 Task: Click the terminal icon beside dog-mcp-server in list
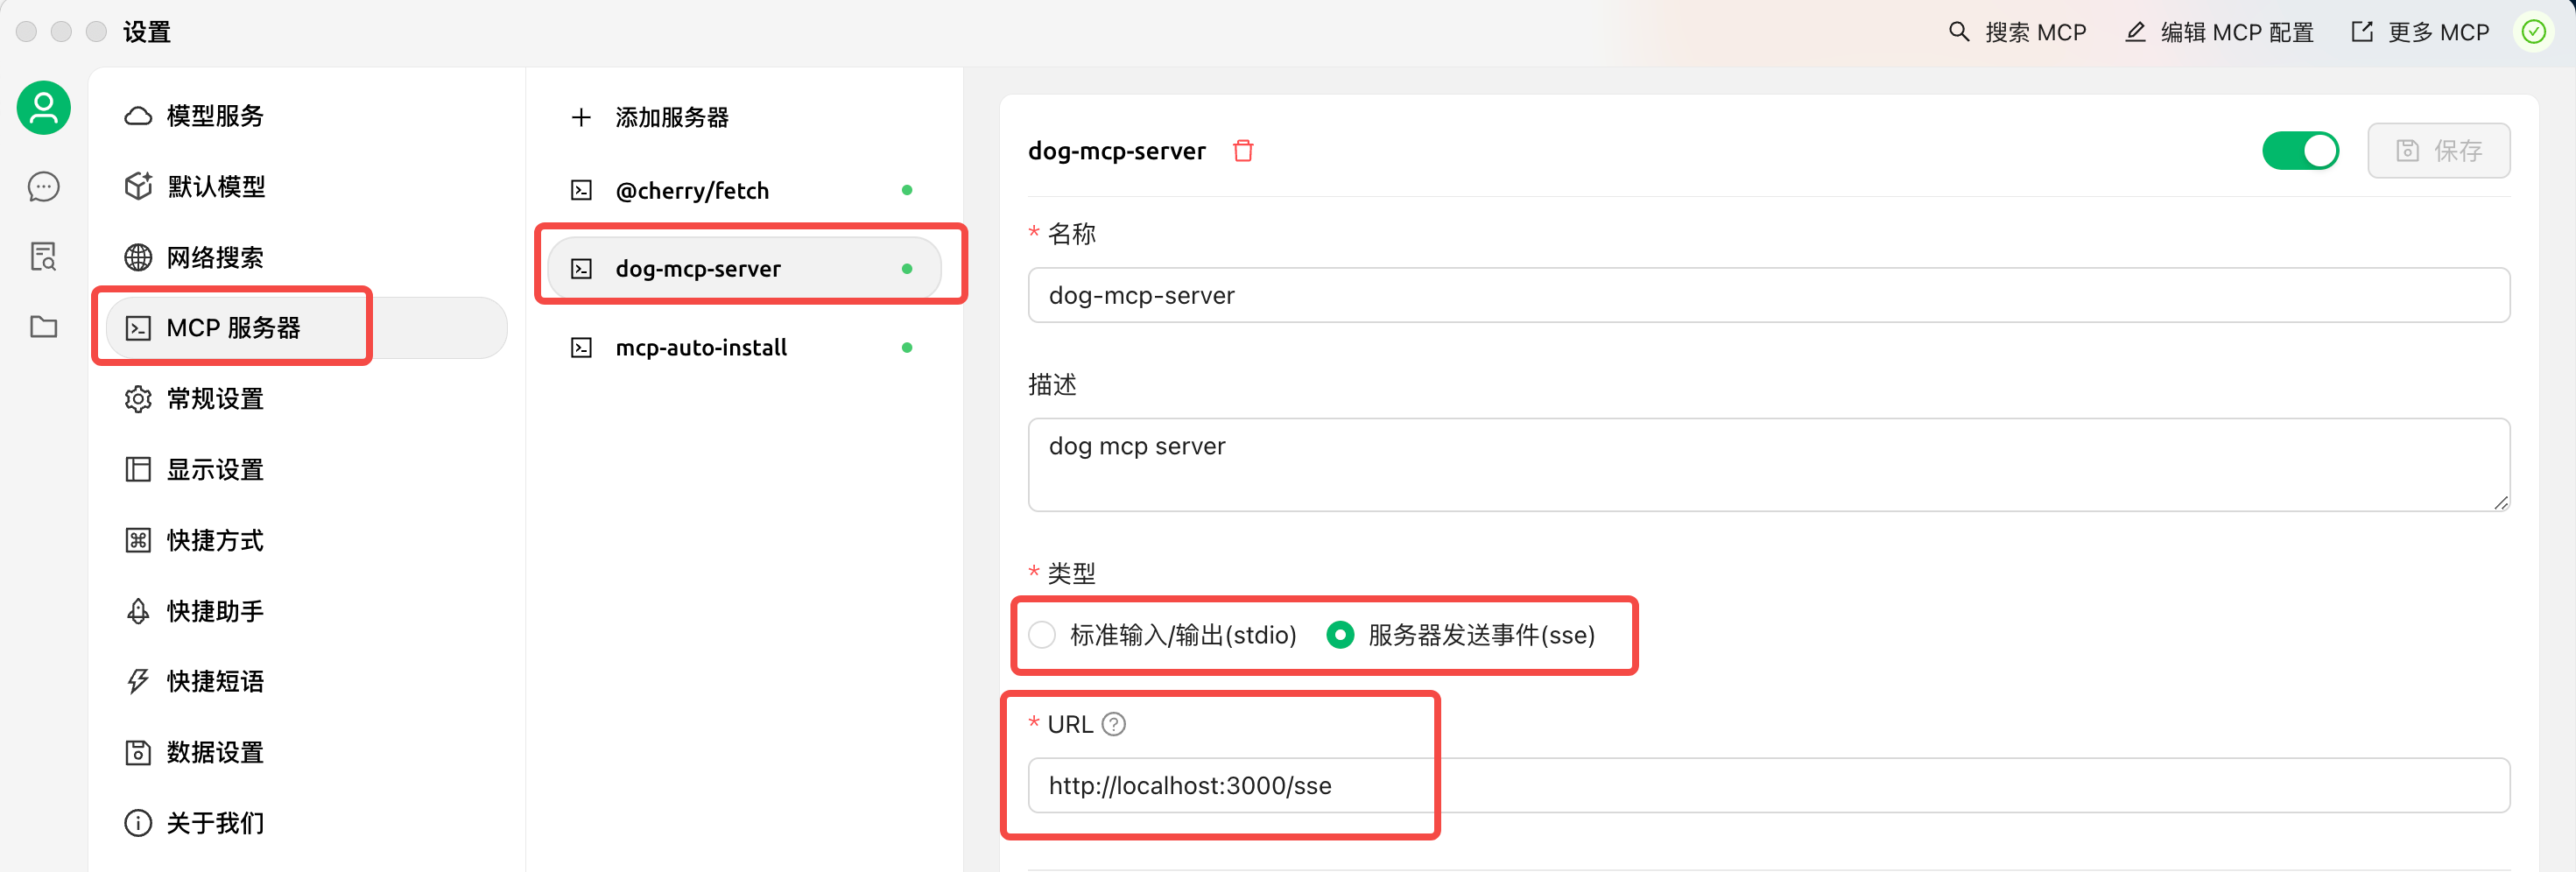(581, 269)
